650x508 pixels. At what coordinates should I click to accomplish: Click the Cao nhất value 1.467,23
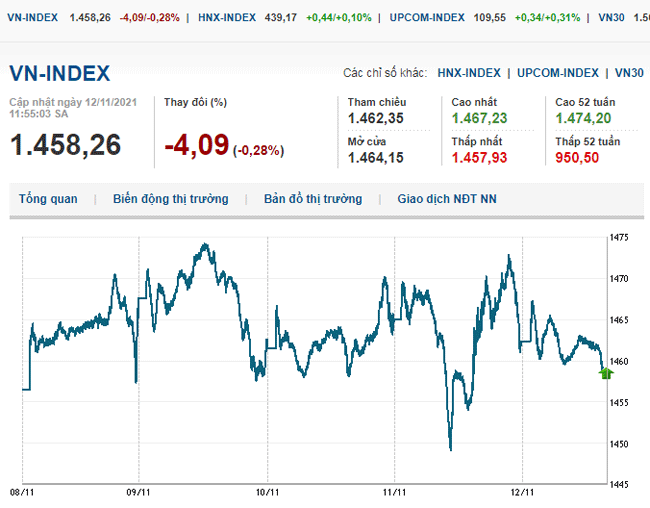(x=479, y=119)
